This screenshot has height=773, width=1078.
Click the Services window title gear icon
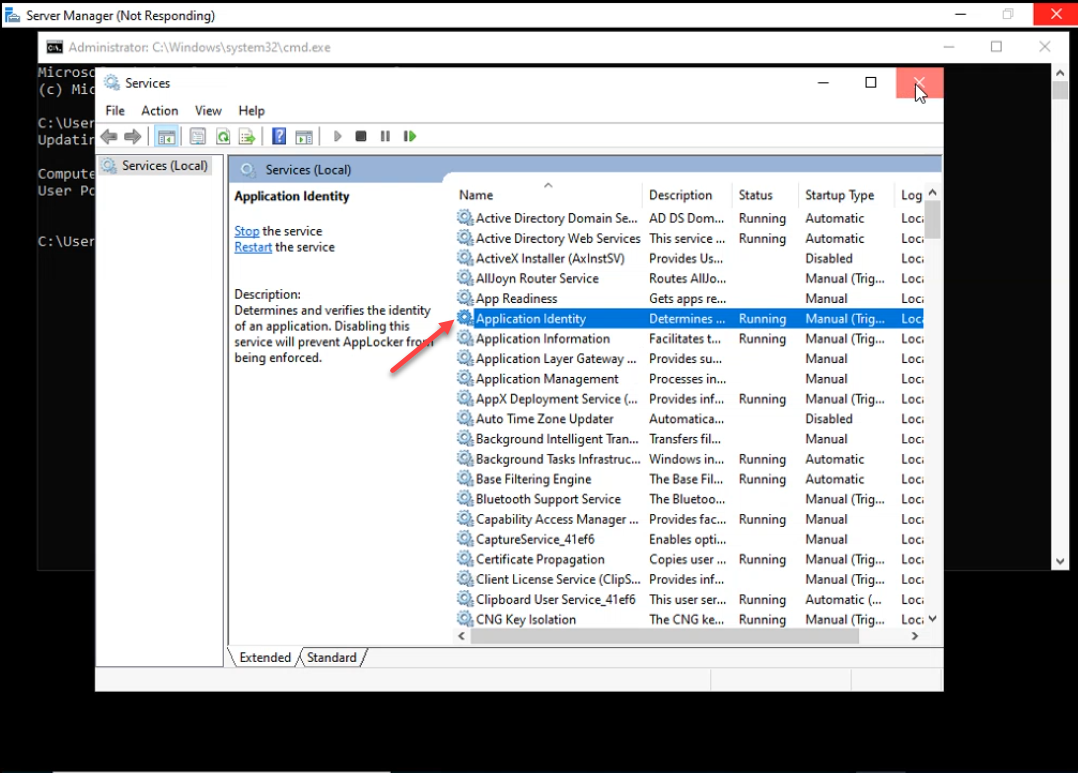point(111,83)
